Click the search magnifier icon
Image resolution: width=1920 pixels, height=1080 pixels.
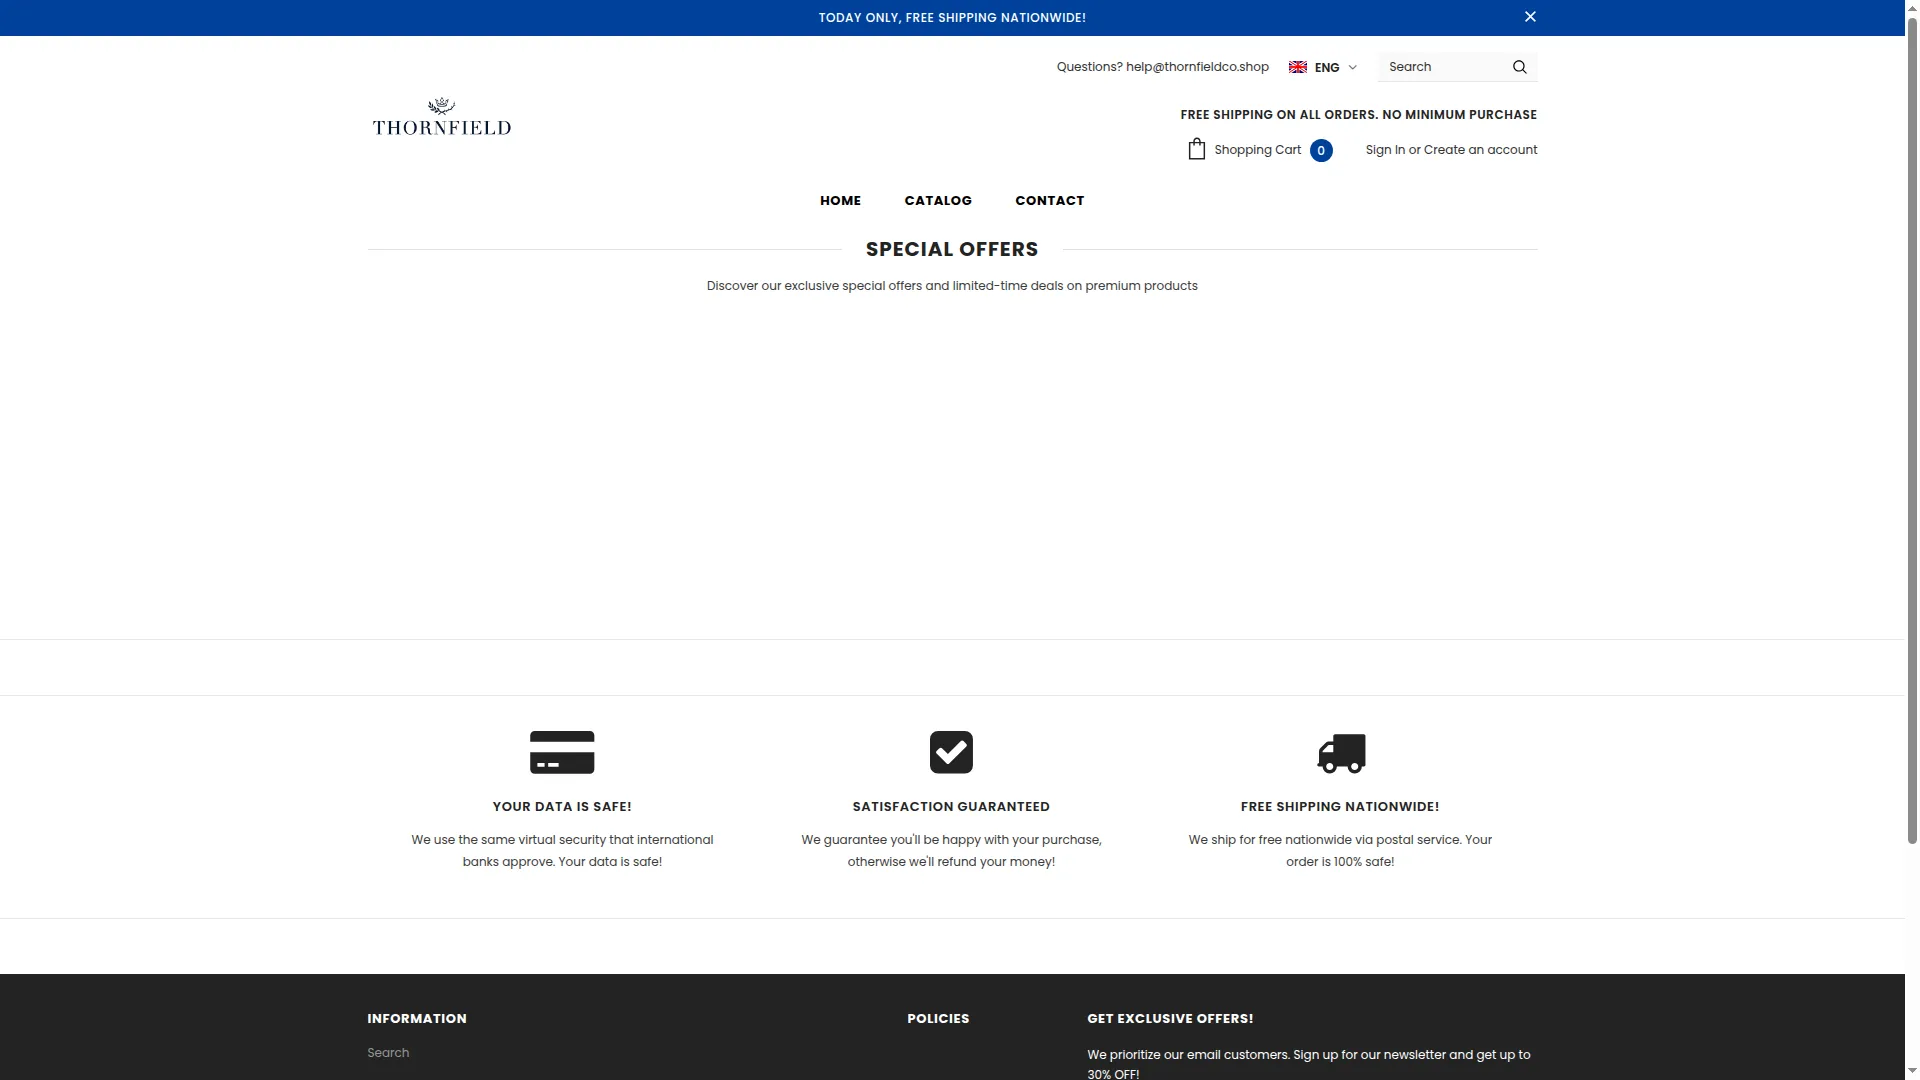(x=1519, y=67)
